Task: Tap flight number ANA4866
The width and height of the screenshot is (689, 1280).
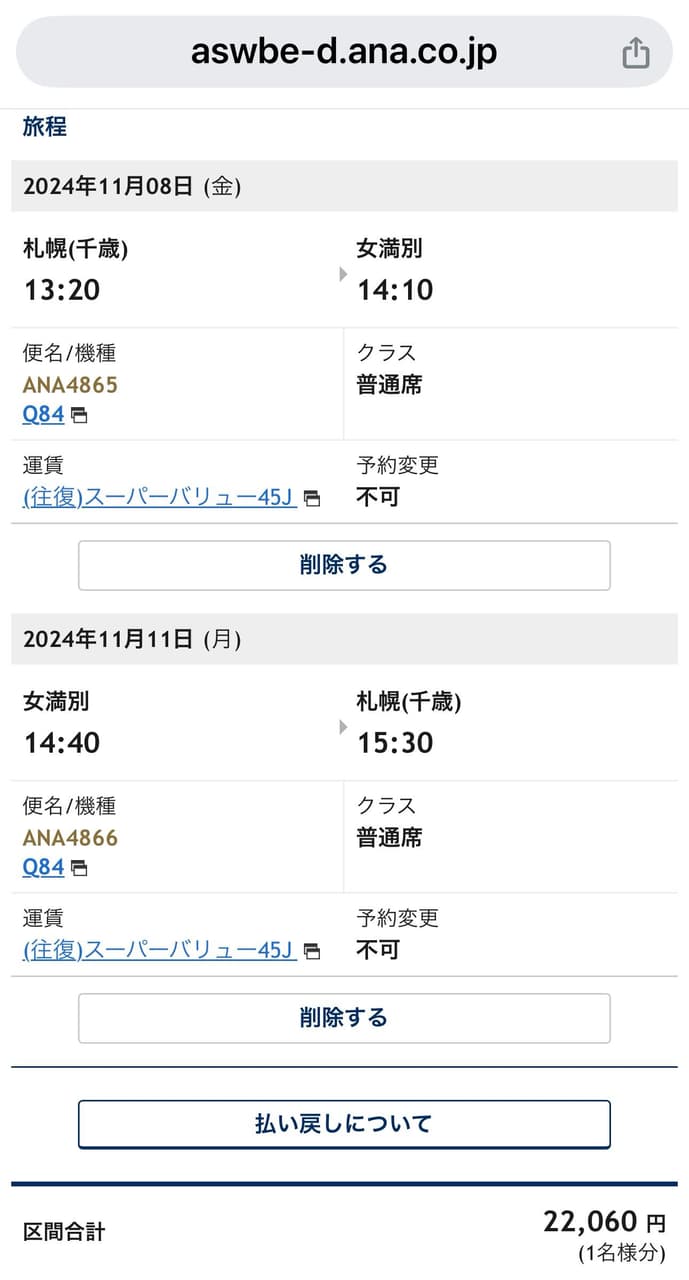Action: tap(70, 838)
